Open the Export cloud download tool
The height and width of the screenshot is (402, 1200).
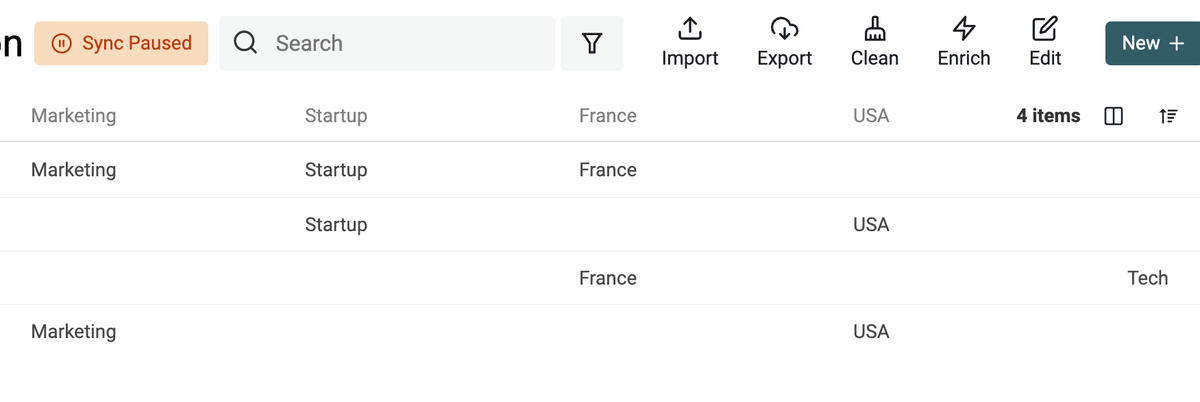[784, 28]
